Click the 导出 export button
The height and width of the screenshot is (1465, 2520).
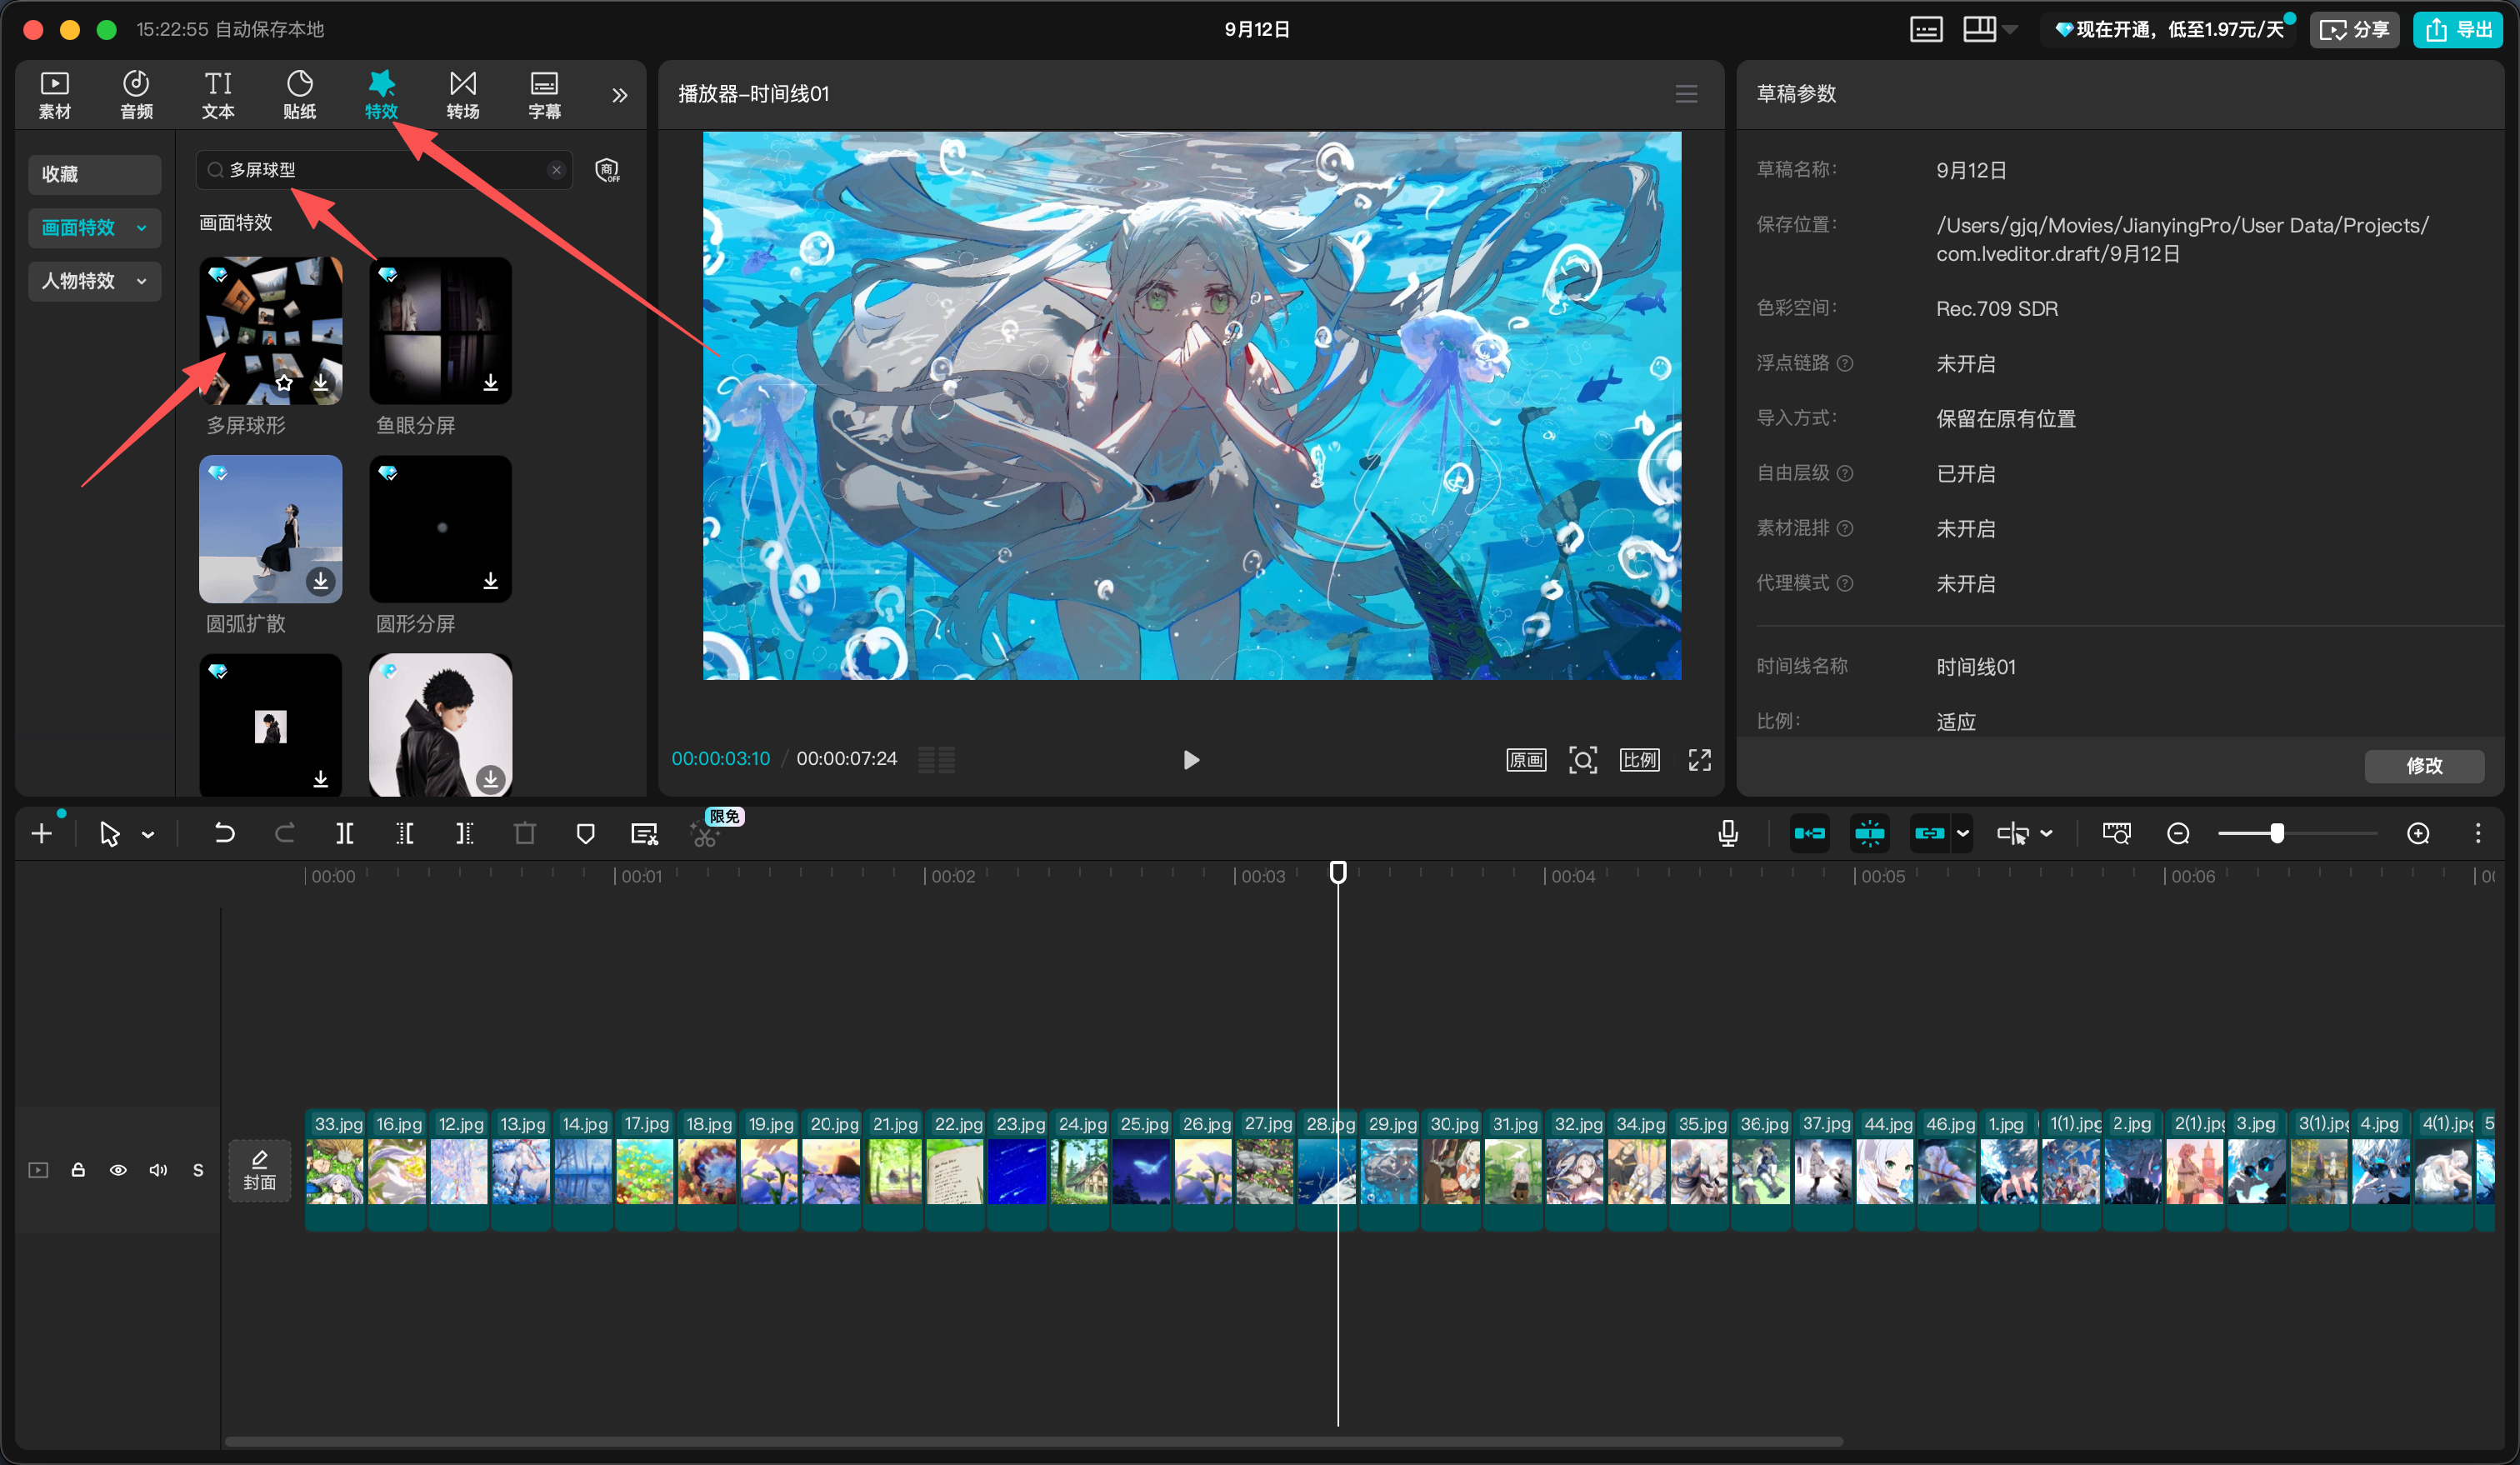click(2459, 30)
